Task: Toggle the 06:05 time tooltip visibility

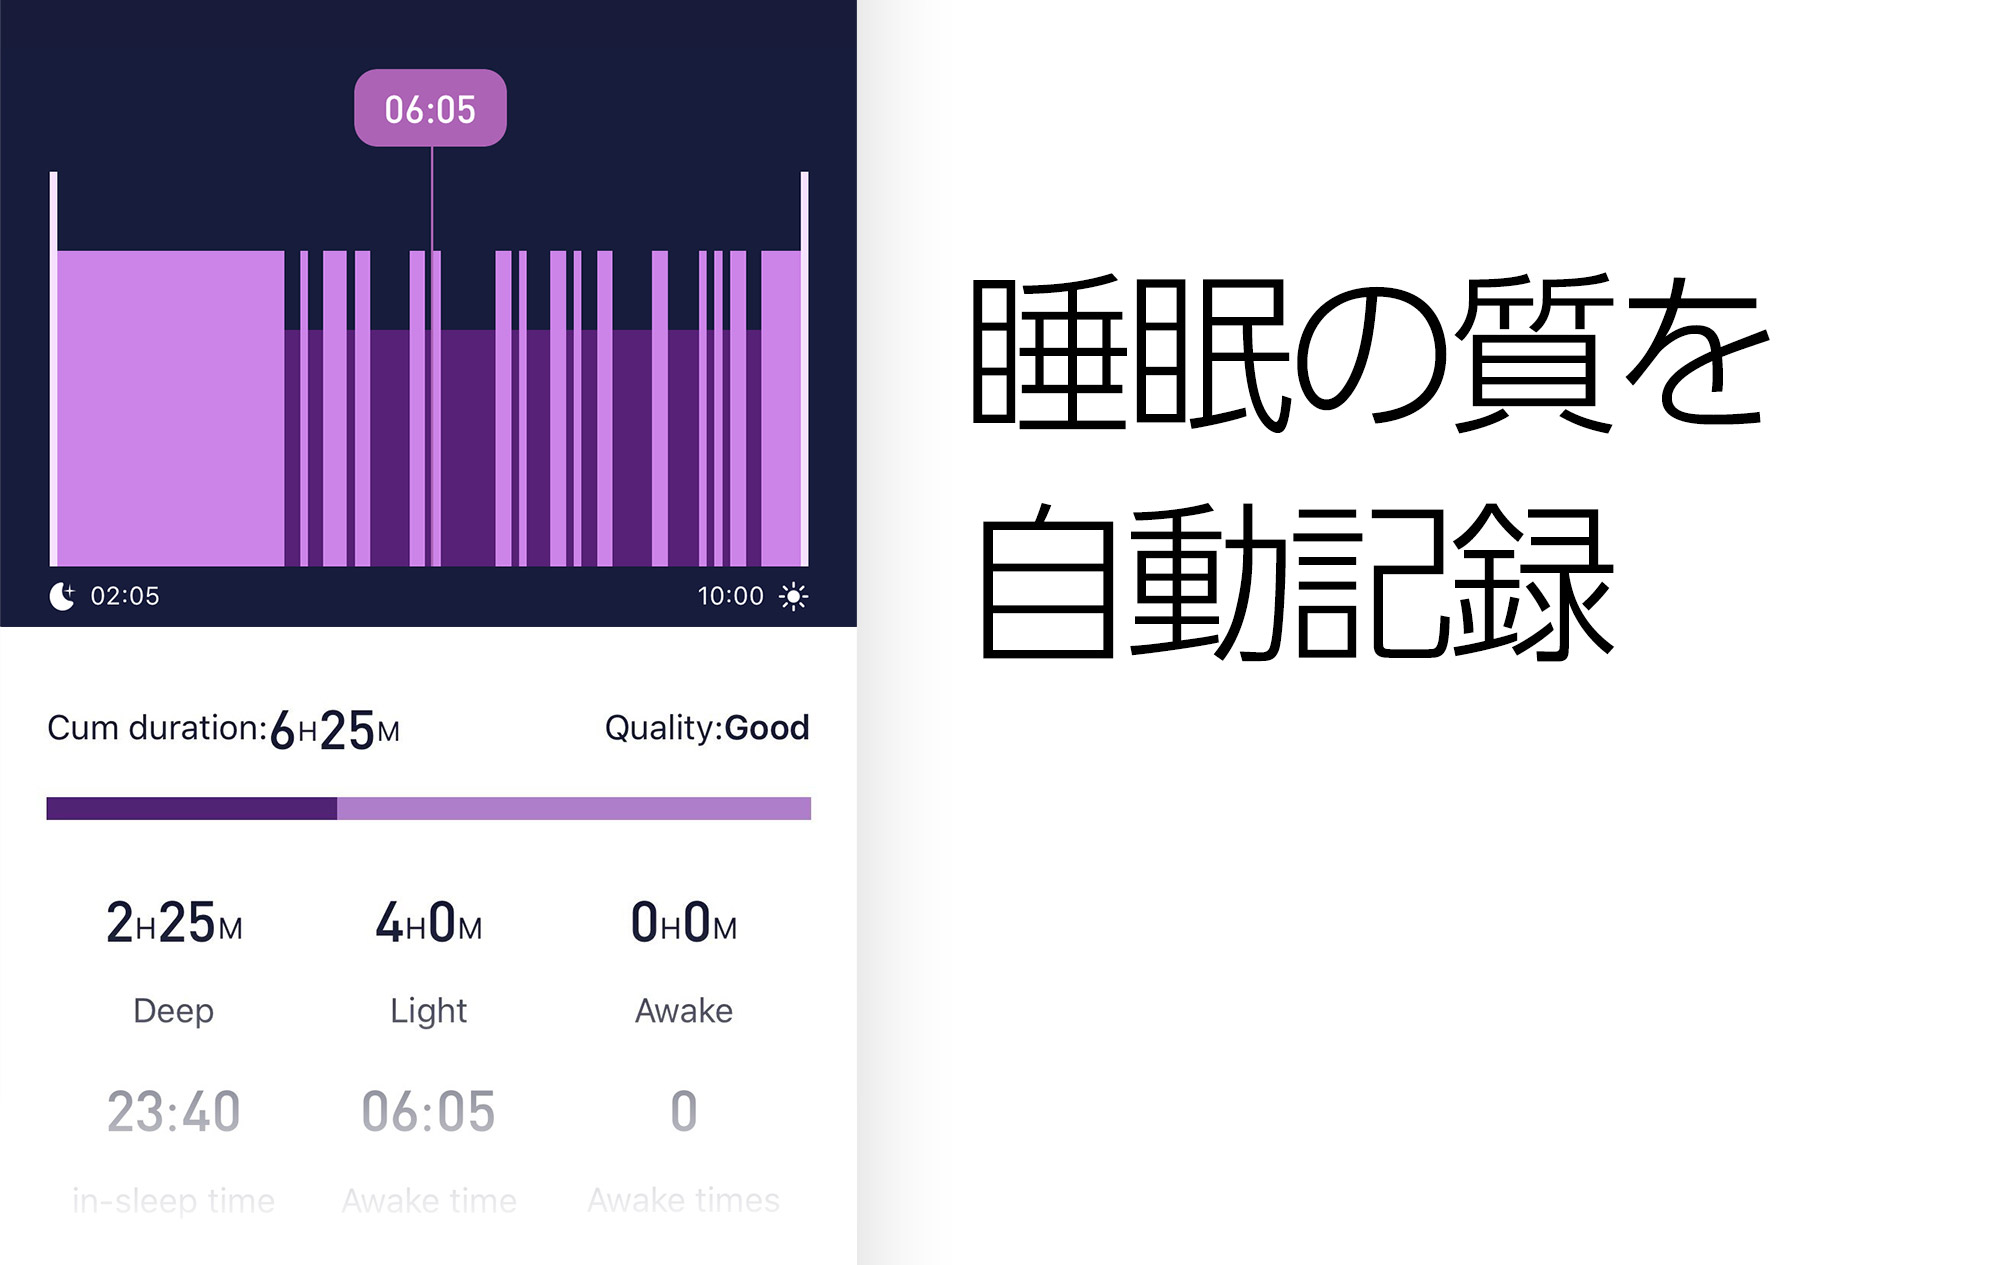Action: [x=430, y=107]
